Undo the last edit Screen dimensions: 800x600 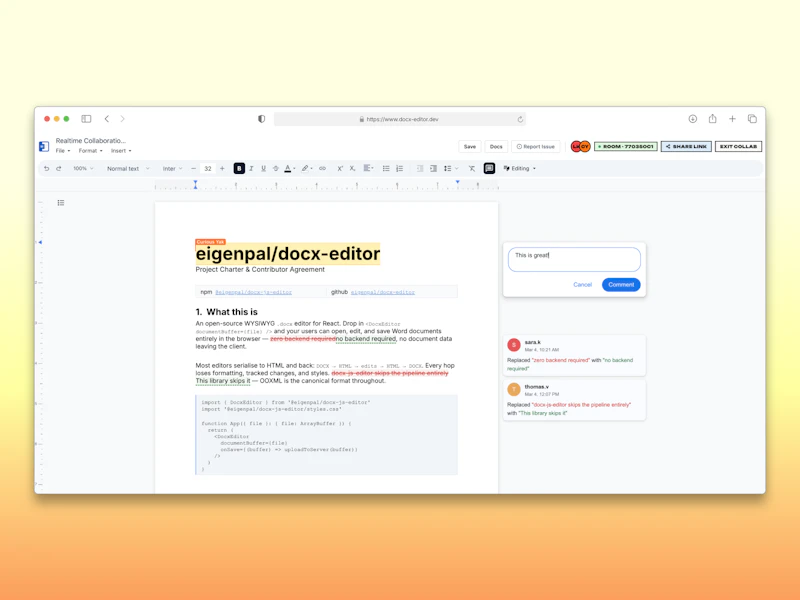(x=46, y=168)
